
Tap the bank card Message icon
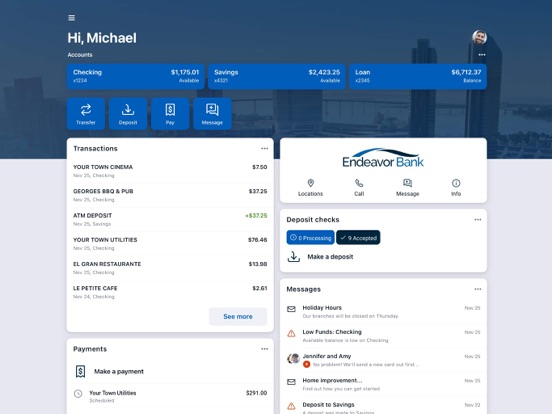coord(407,183)
